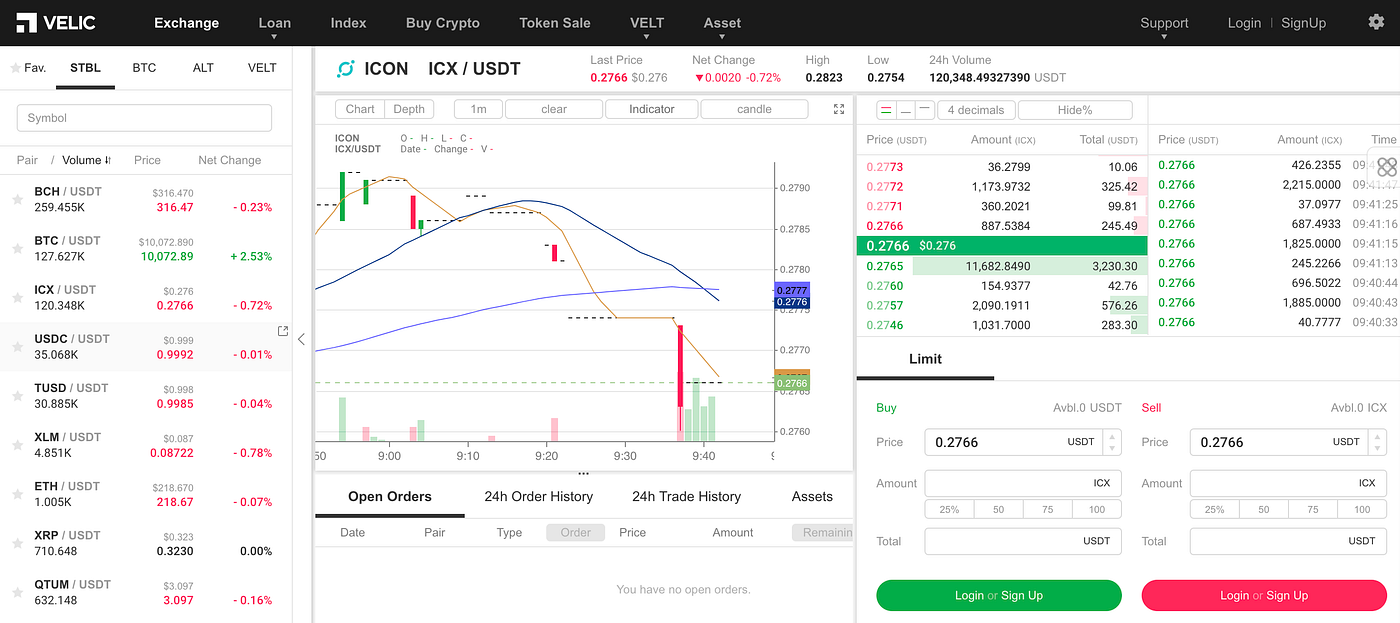Favorite the XLM / USDT pair star

(x=17, y=445)
